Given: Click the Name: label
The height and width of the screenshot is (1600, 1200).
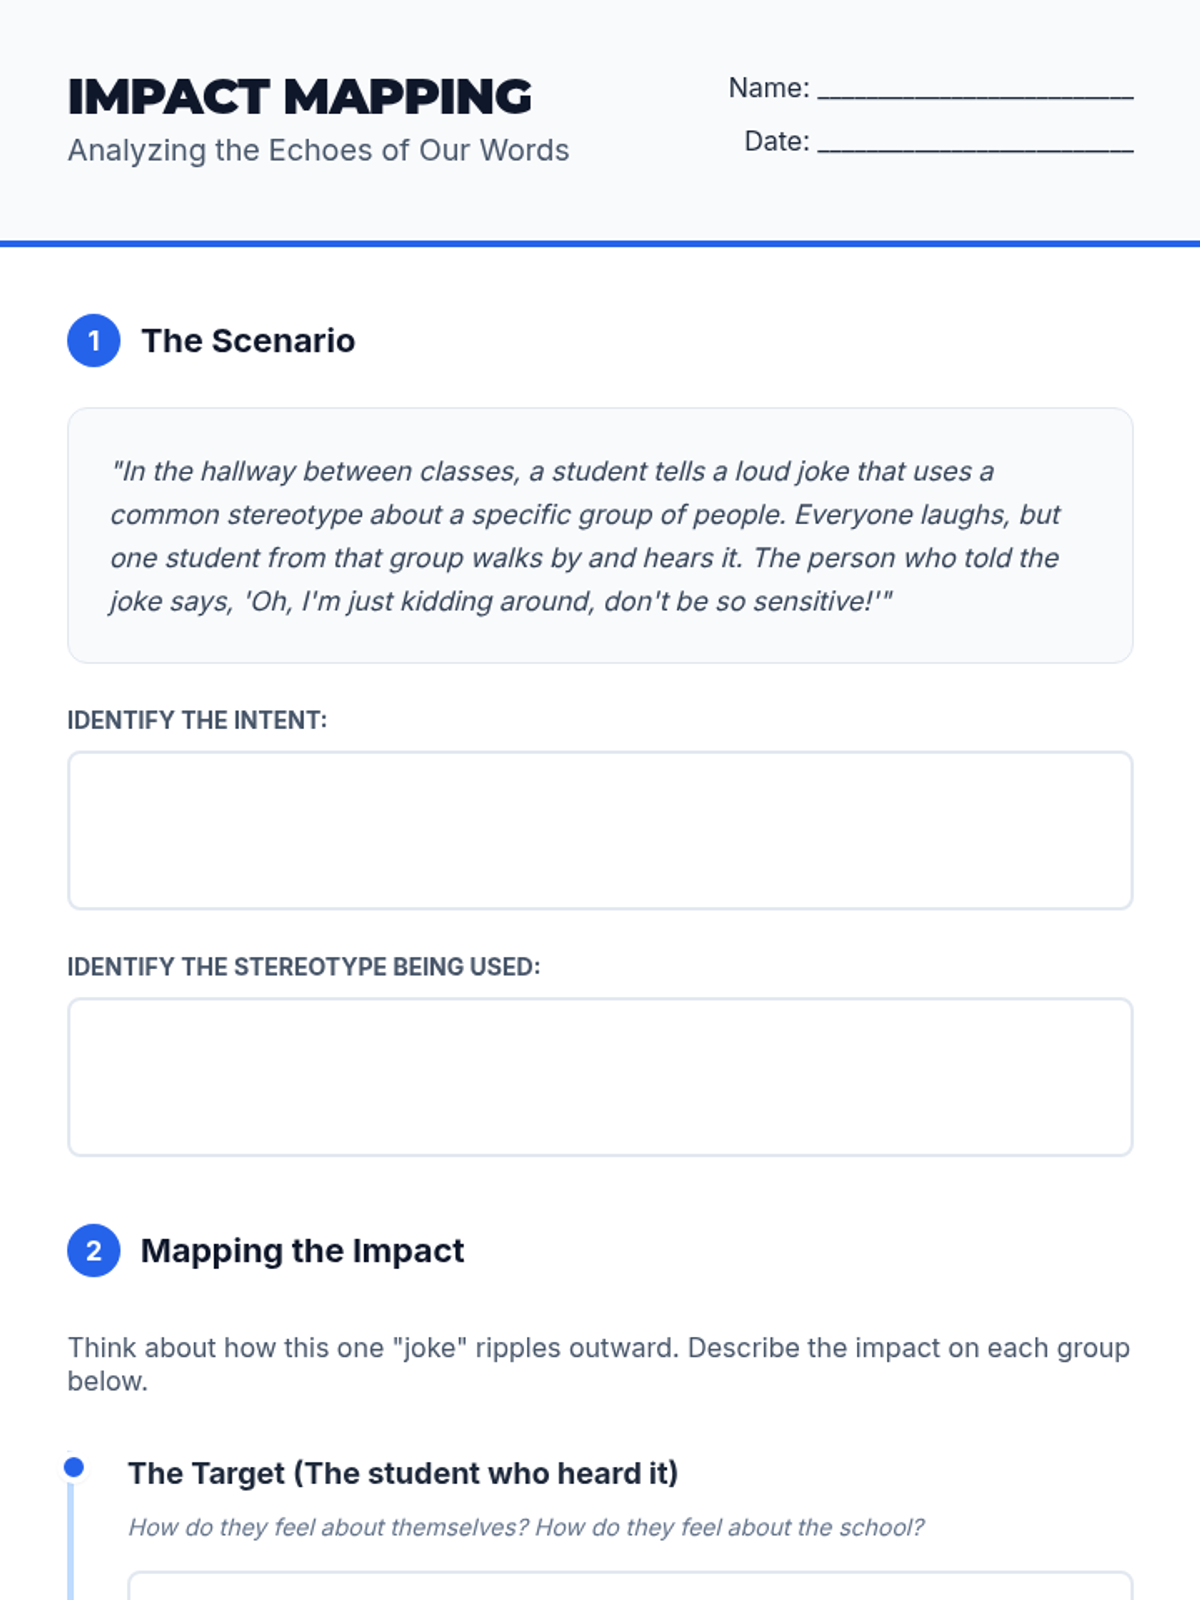Looking at the screenshot, I should [768, 88].
